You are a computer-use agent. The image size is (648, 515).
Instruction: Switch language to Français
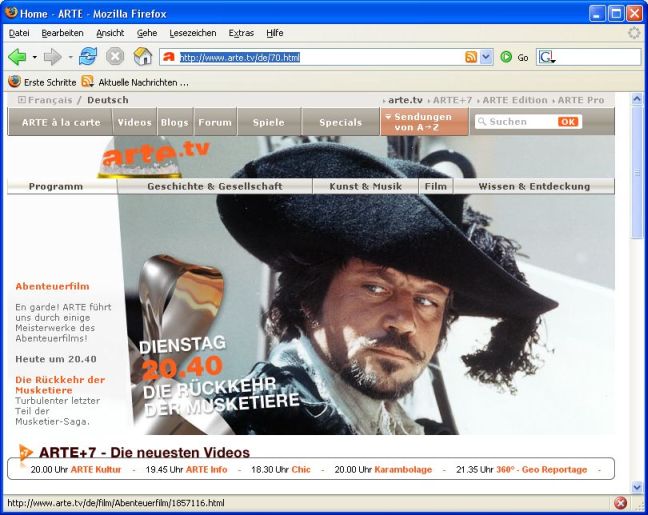(x=50, y=100)
